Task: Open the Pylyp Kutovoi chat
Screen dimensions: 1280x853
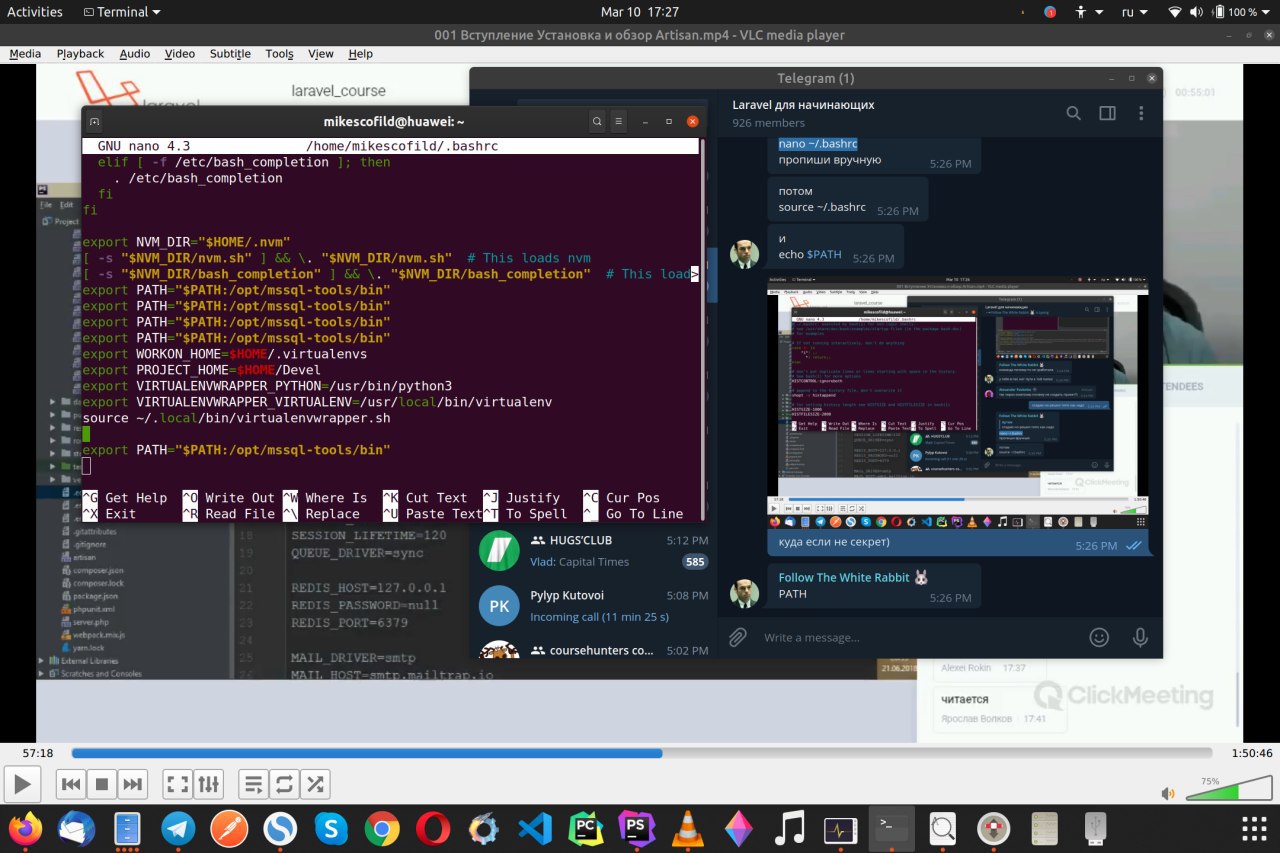Action: pos(593,606)
